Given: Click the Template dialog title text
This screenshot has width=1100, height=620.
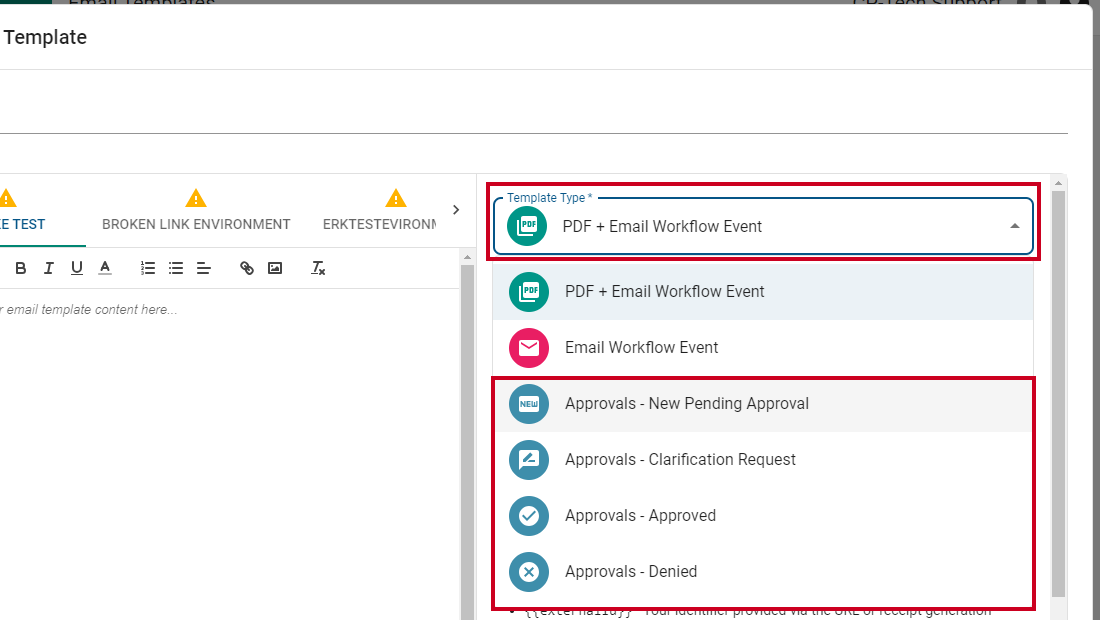Looking at the screenshot, I should 45,37.
